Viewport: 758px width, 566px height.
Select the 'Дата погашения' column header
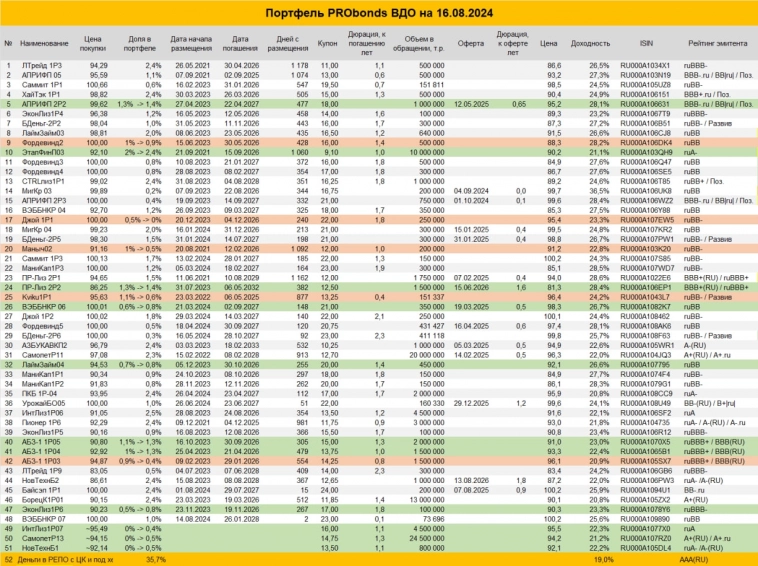pos(240,44)
